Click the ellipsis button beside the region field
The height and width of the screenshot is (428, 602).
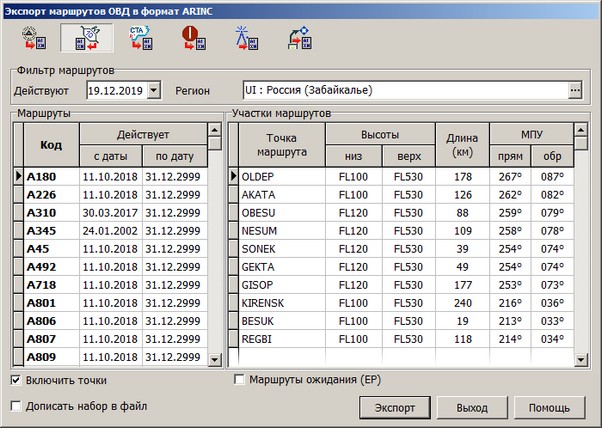pos(575,90)
